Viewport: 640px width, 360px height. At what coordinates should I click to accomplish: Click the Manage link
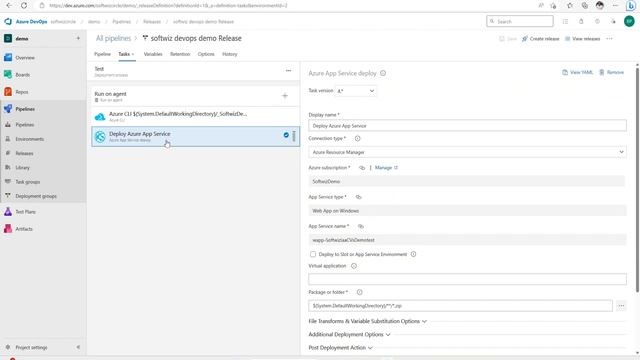pos(386,168)
